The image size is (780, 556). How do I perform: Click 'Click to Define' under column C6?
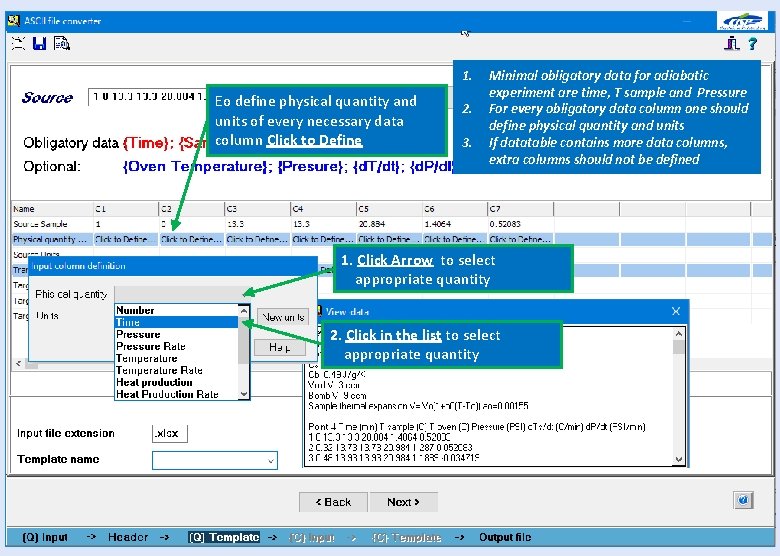click(x=455, y=239)
